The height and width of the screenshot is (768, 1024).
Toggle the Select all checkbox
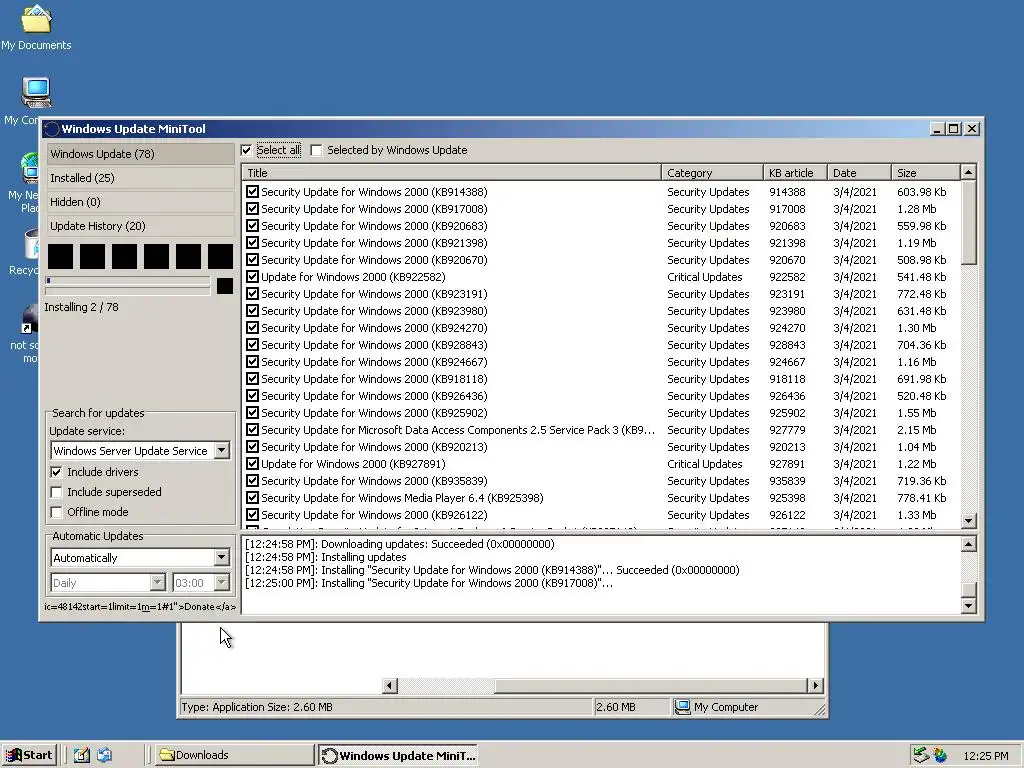246,150
